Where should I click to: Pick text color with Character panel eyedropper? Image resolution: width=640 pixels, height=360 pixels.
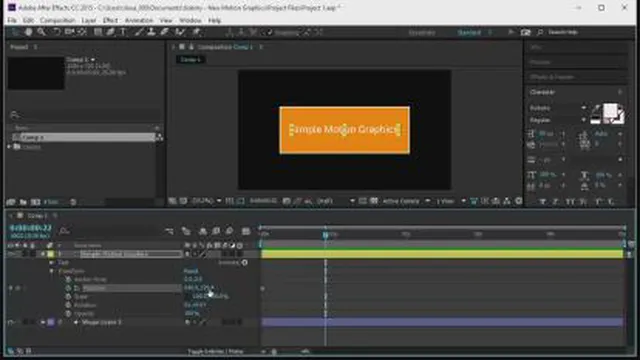[597, 109]
